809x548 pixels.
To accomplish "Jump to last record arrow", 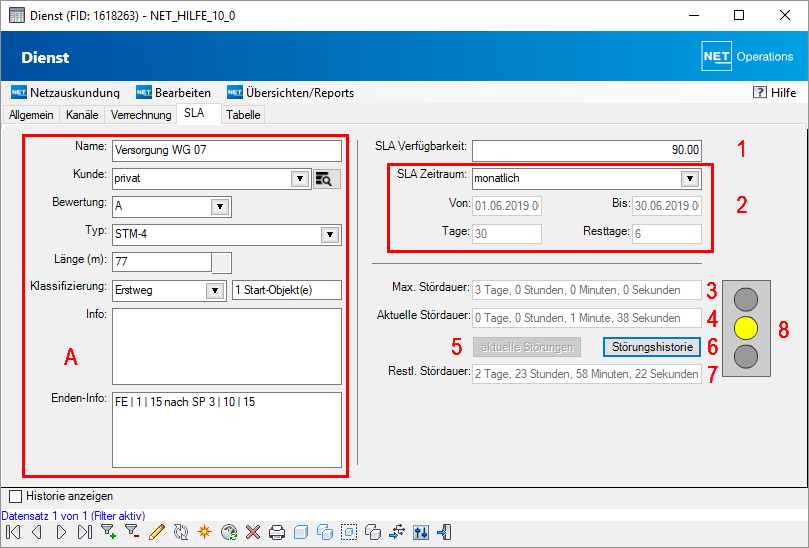I will coord(85,532).
